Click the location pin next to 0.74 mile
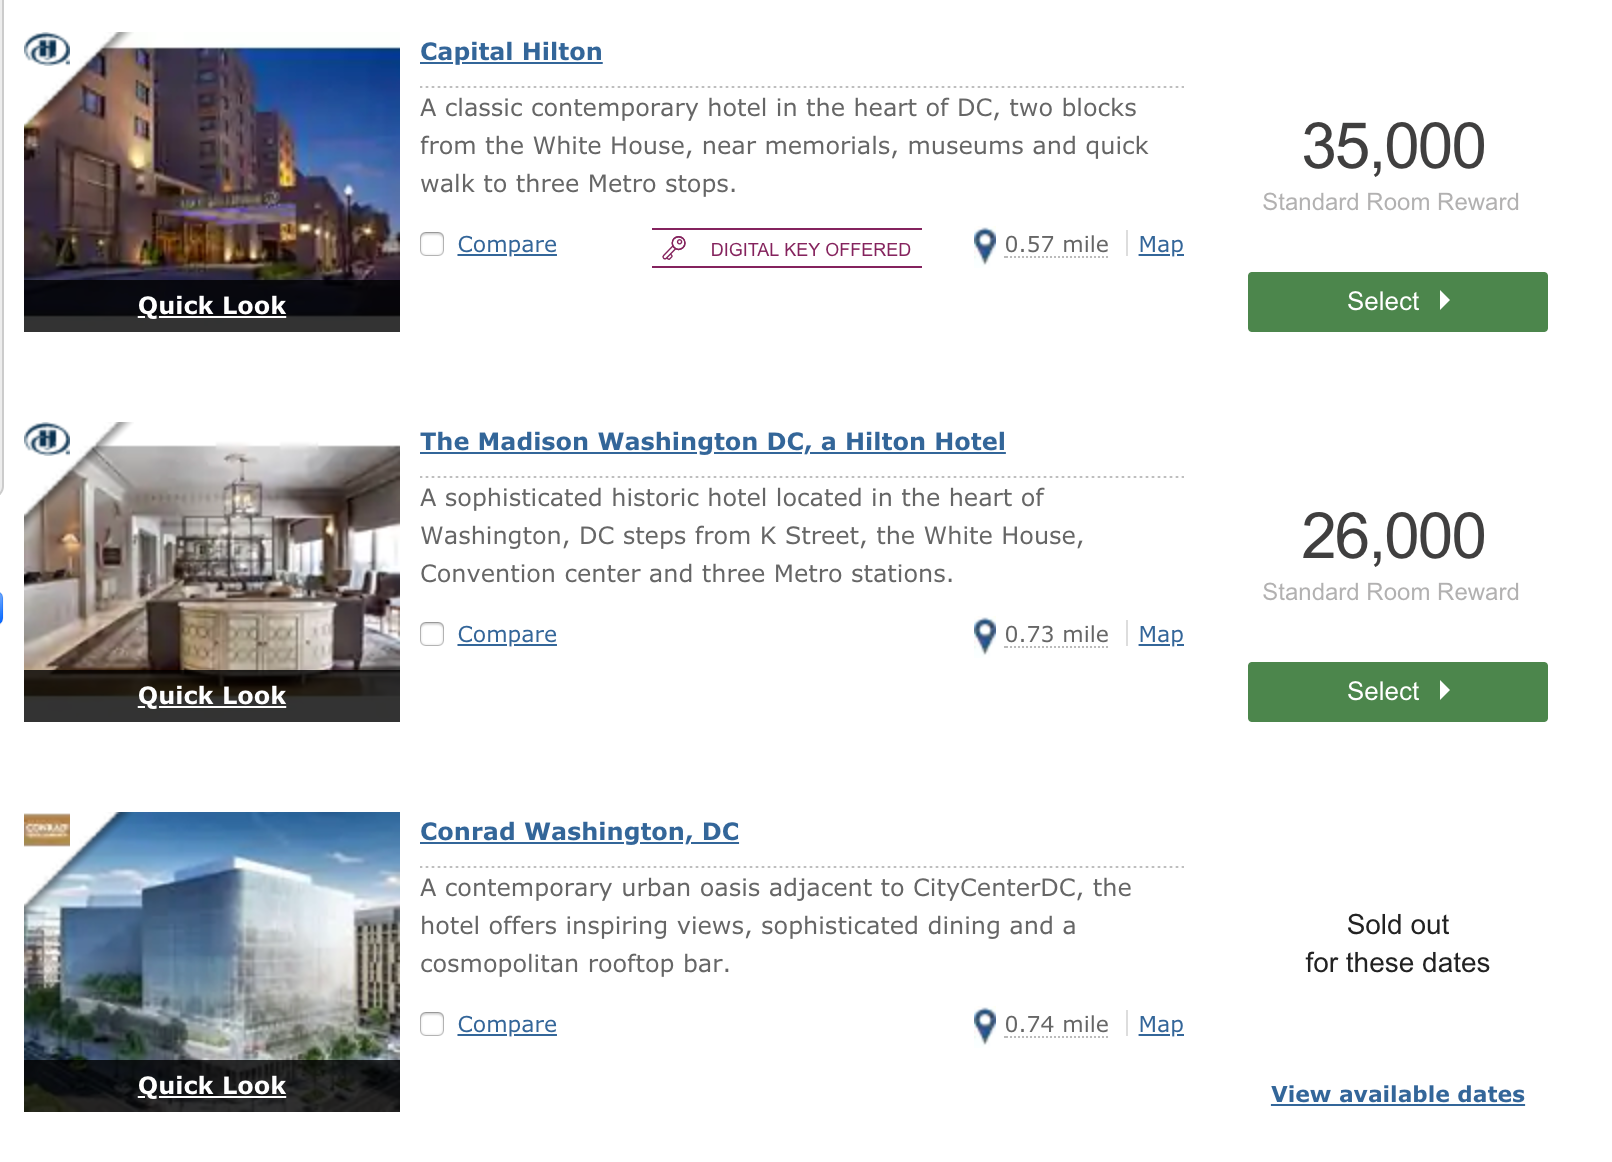Image resolution: width=1612 pixels, height=1162 pixels. [985, 1026]
